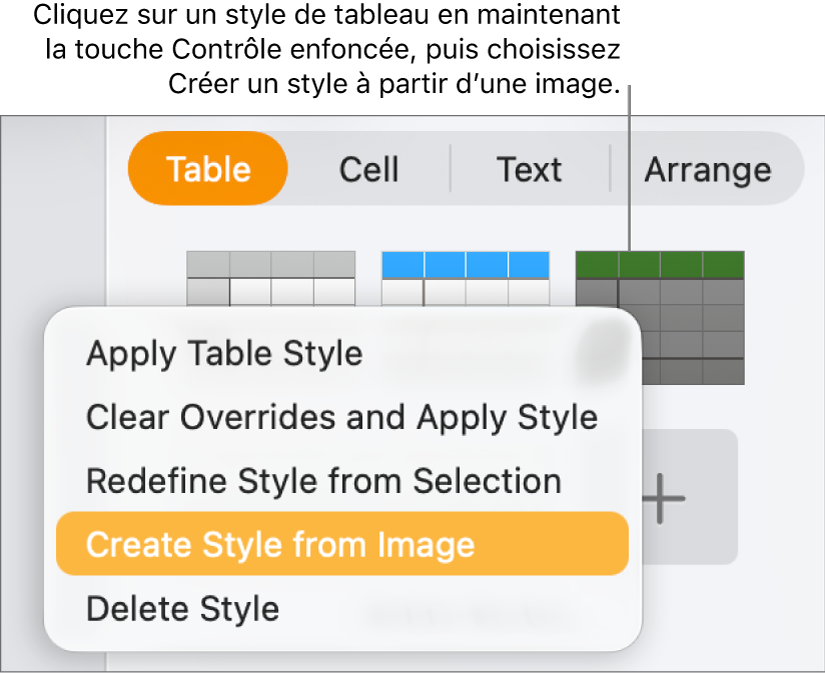Click the blue header row of the middle style
This screenshot has height=673, width=825.
click(x=466, y=262)
